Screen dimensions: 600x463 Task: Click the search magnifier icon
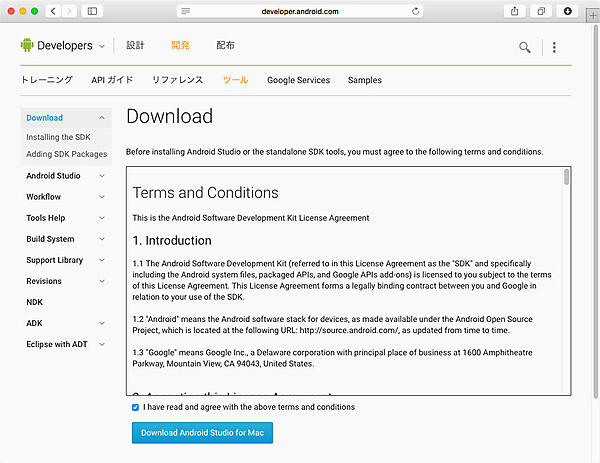pos(525,47)
